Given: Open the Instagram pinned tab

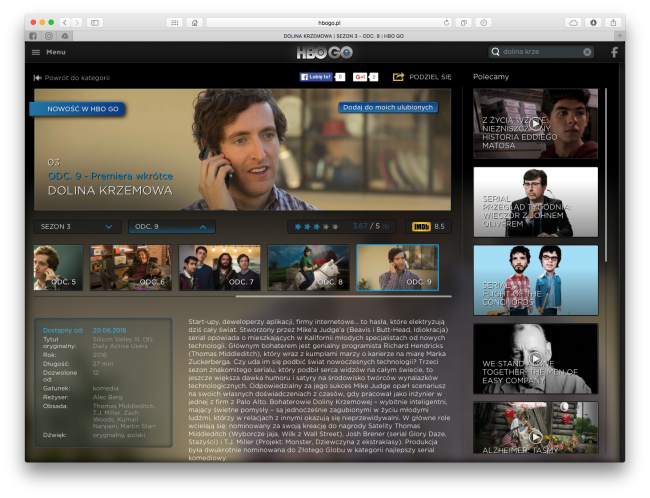Looking at the screenshot, I should [x=49, y=36].
